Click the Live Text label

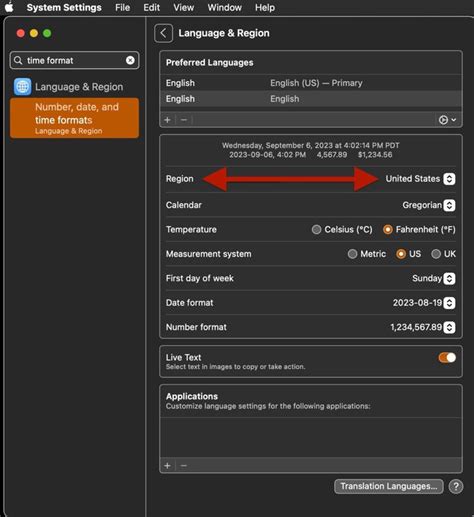(x=183, y=357)
